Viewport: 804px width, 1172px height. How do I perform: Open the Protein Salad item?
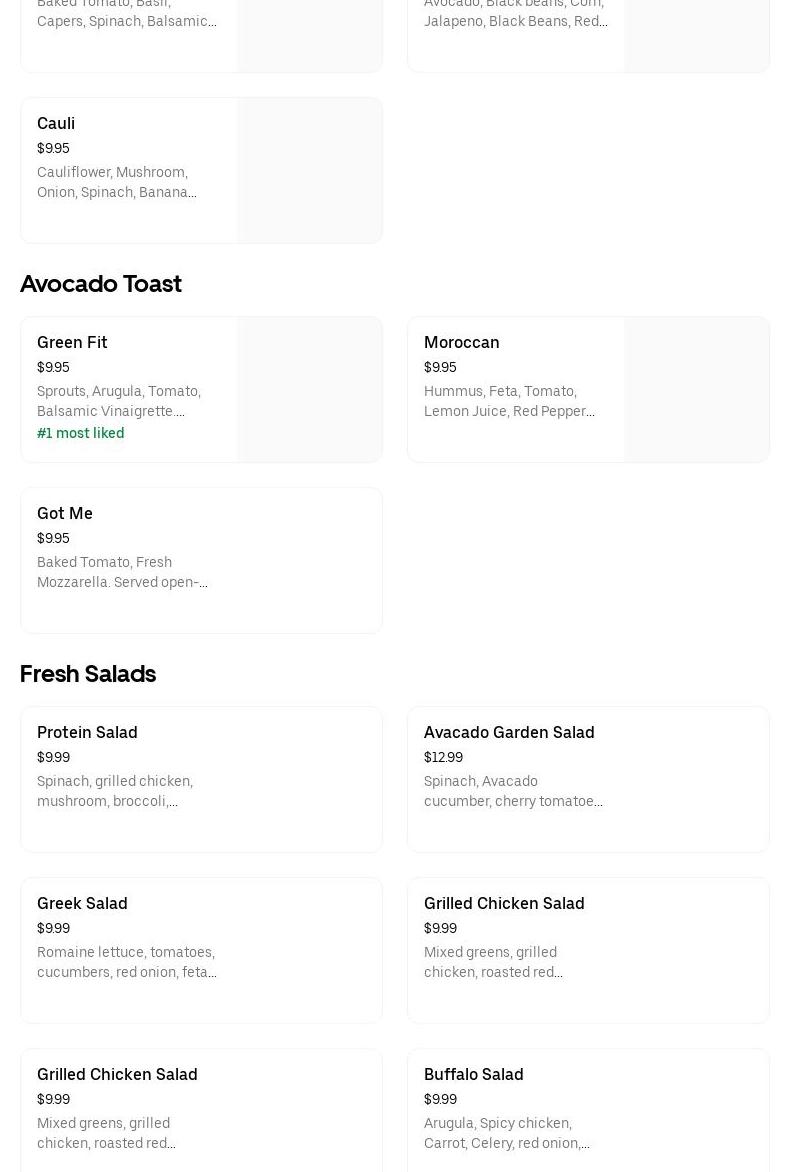tap(87, 733)
